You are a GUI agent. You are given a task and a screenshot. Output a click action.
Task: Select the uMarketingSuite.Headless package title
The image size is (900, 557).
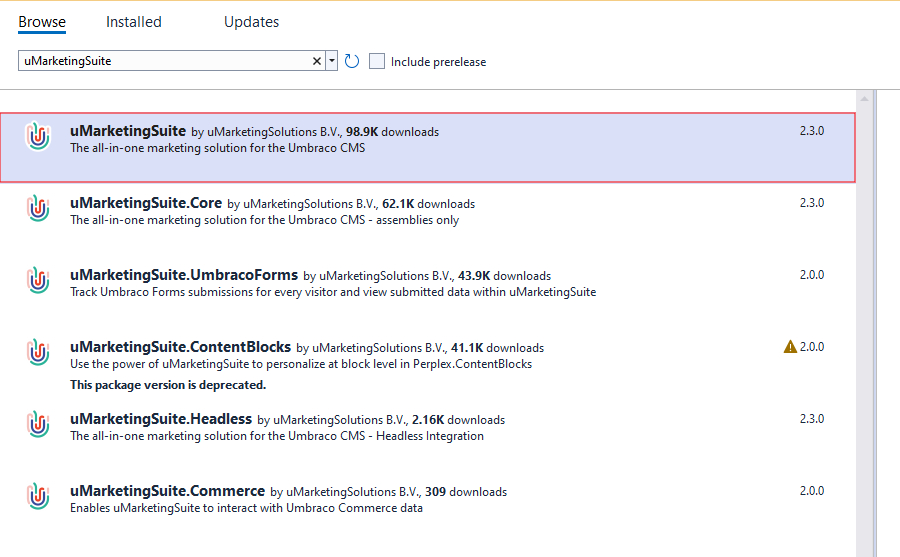pos(160,419)
